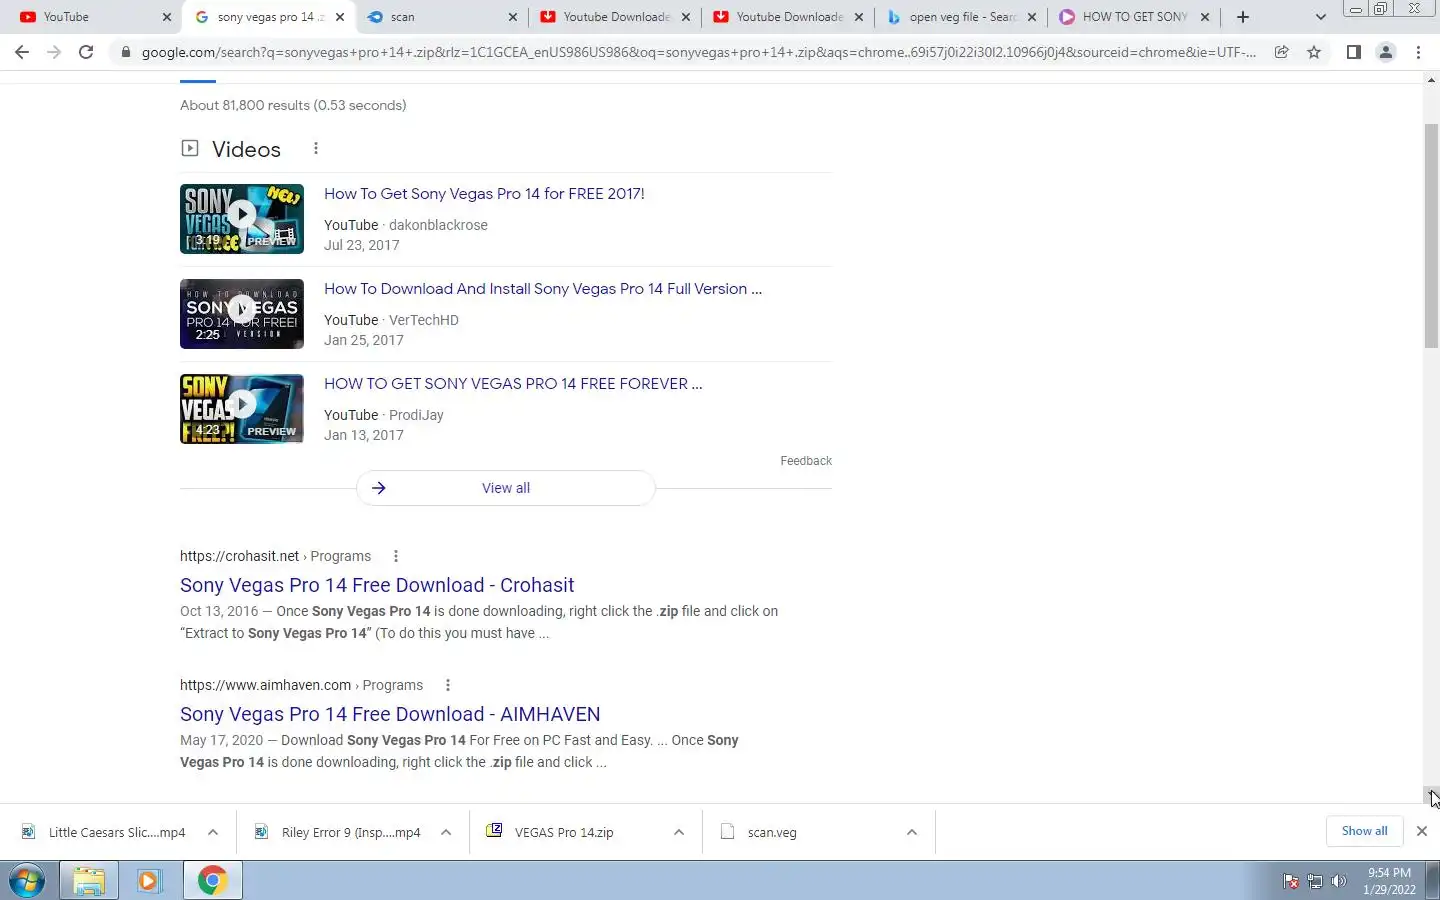
Task: Switch to the scan tab
Action: (440, 17)
